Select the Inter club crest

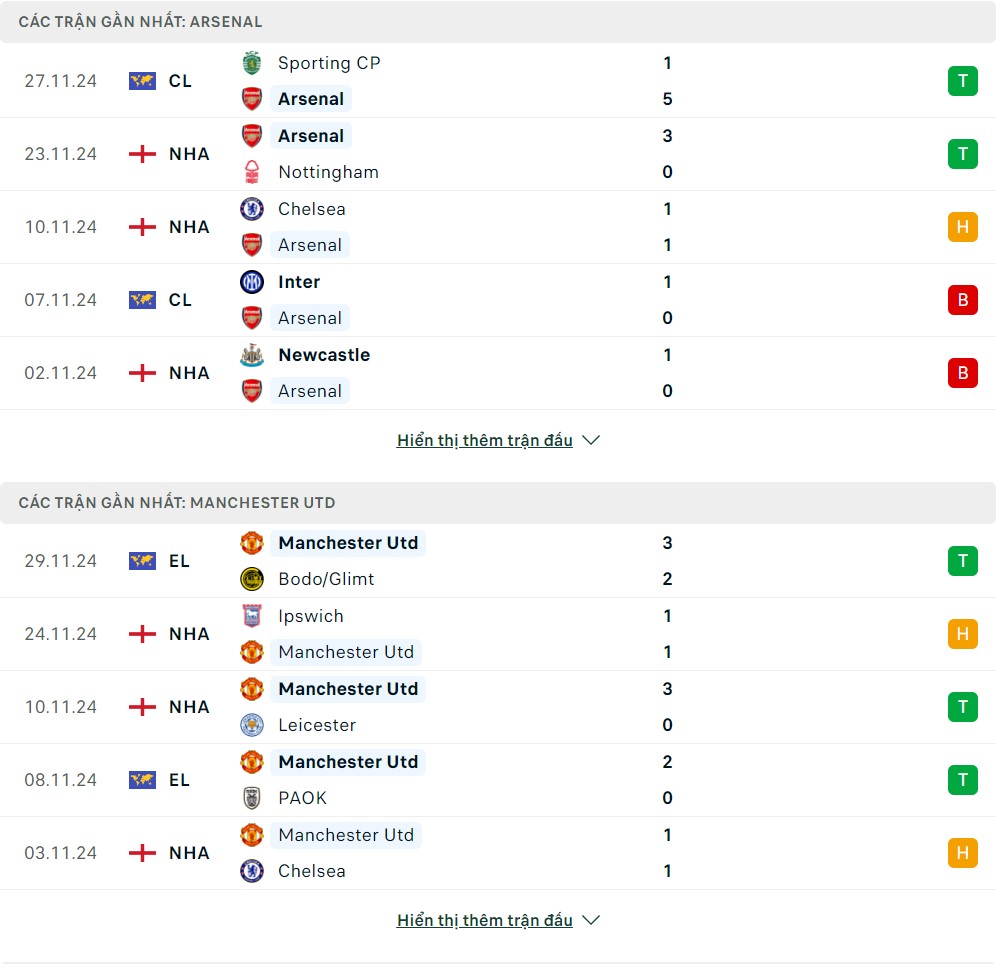point(252,282)
